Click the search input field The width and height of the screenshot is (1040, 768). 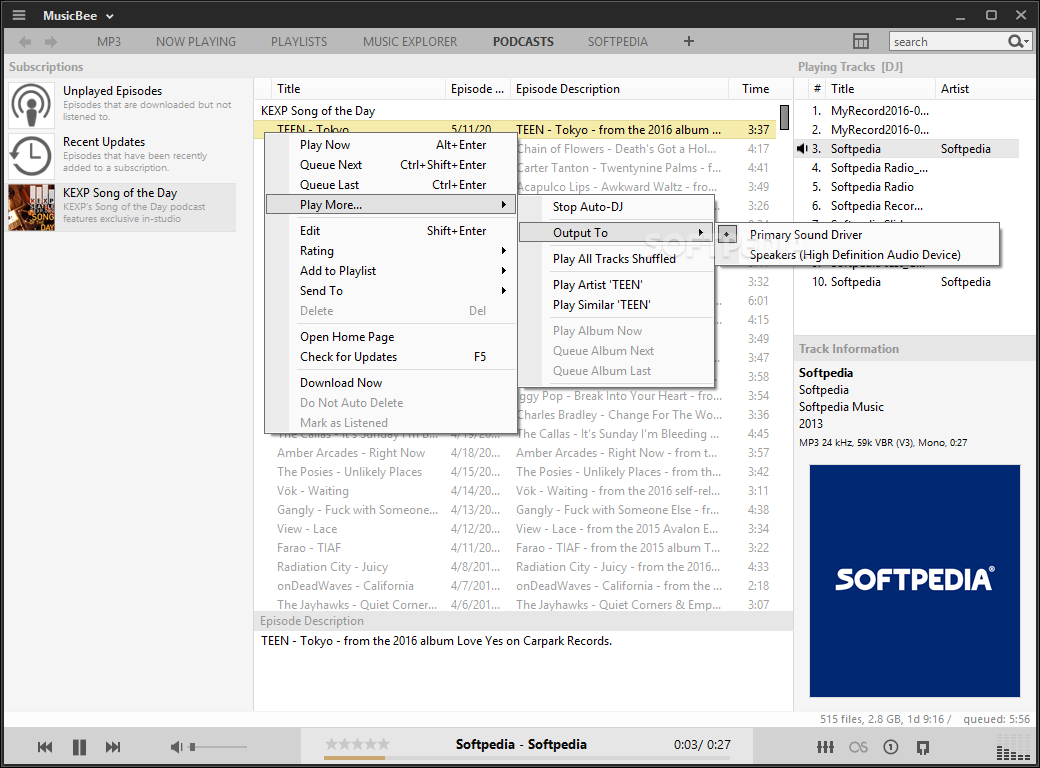[947, 42]
